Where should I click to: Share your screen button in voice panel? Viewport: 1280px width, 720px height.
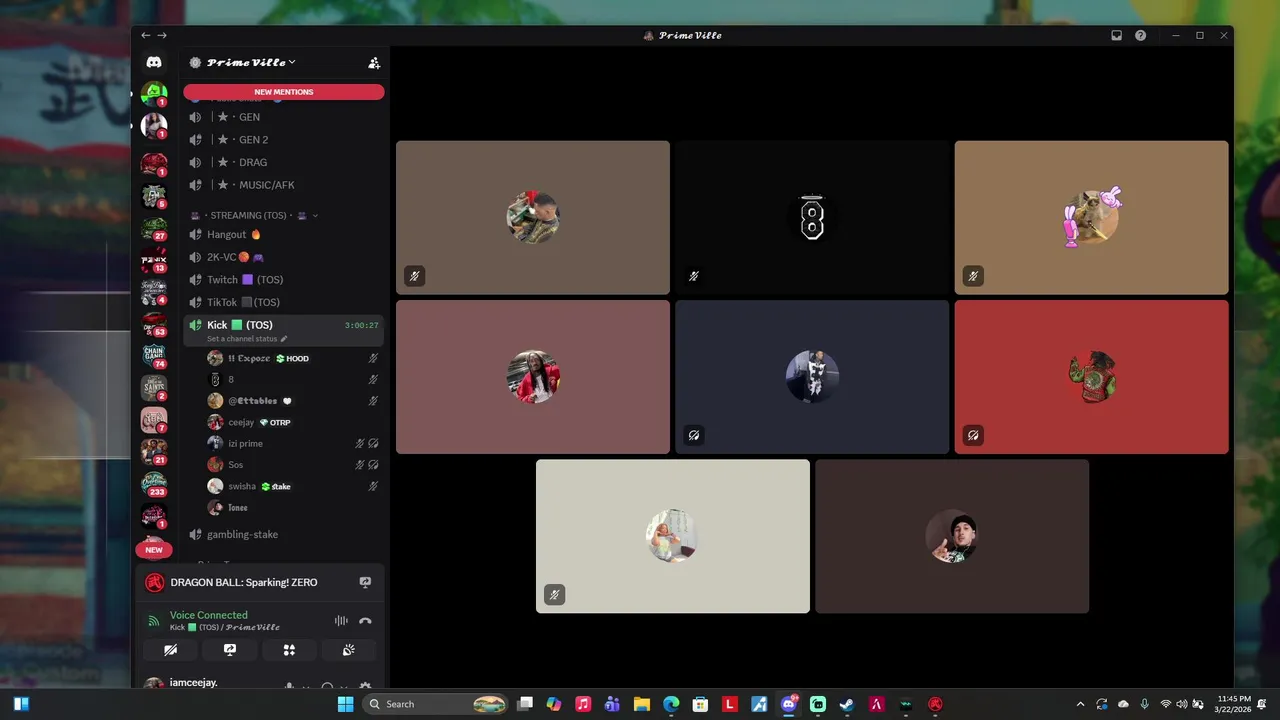tap(230, 650)
